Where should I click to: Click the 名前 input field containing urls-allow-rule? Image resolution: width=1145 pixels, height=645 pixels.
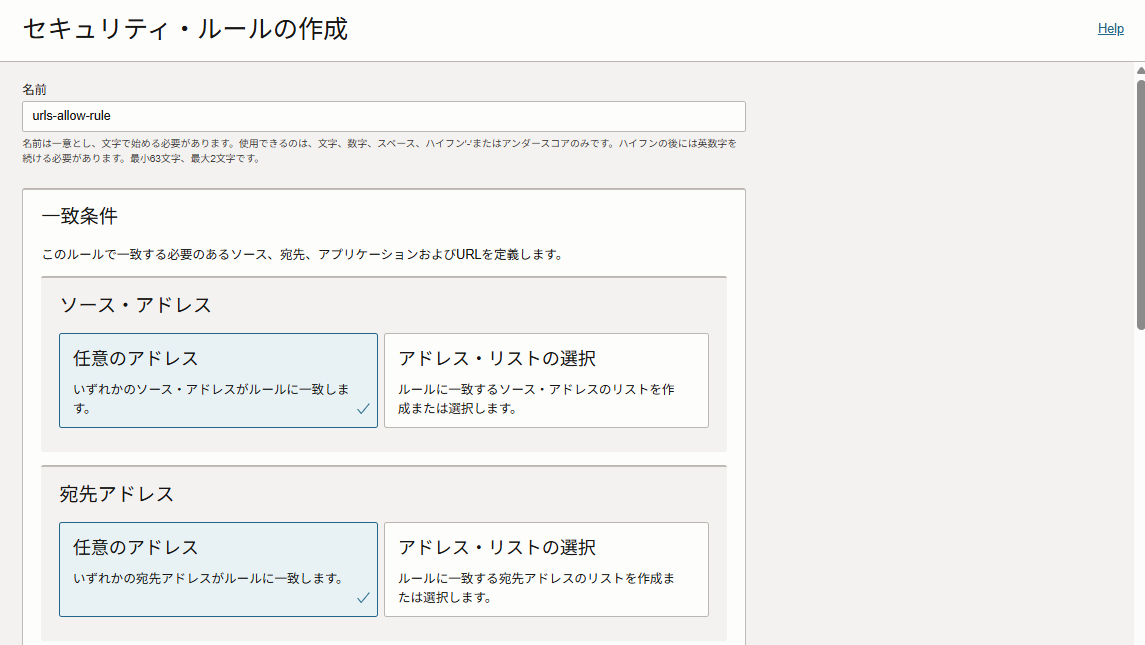click(383, 116)
